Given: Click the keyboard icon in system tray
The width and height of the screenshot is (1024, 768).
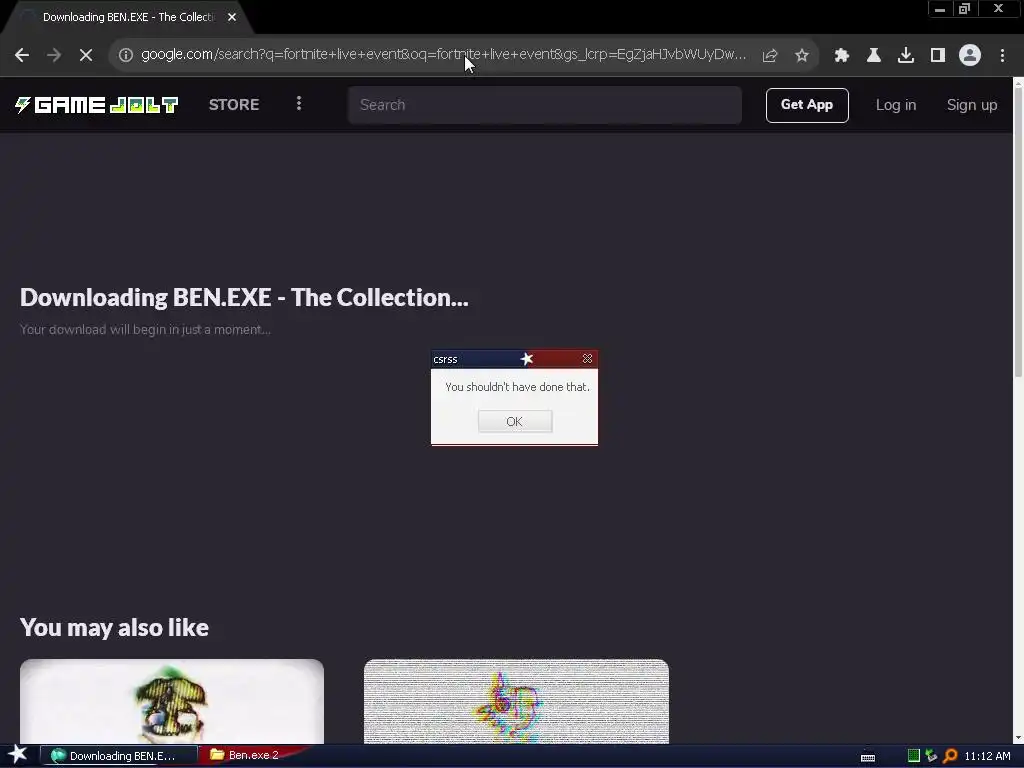Looking at the screenshot, I should tap(868, 756).
